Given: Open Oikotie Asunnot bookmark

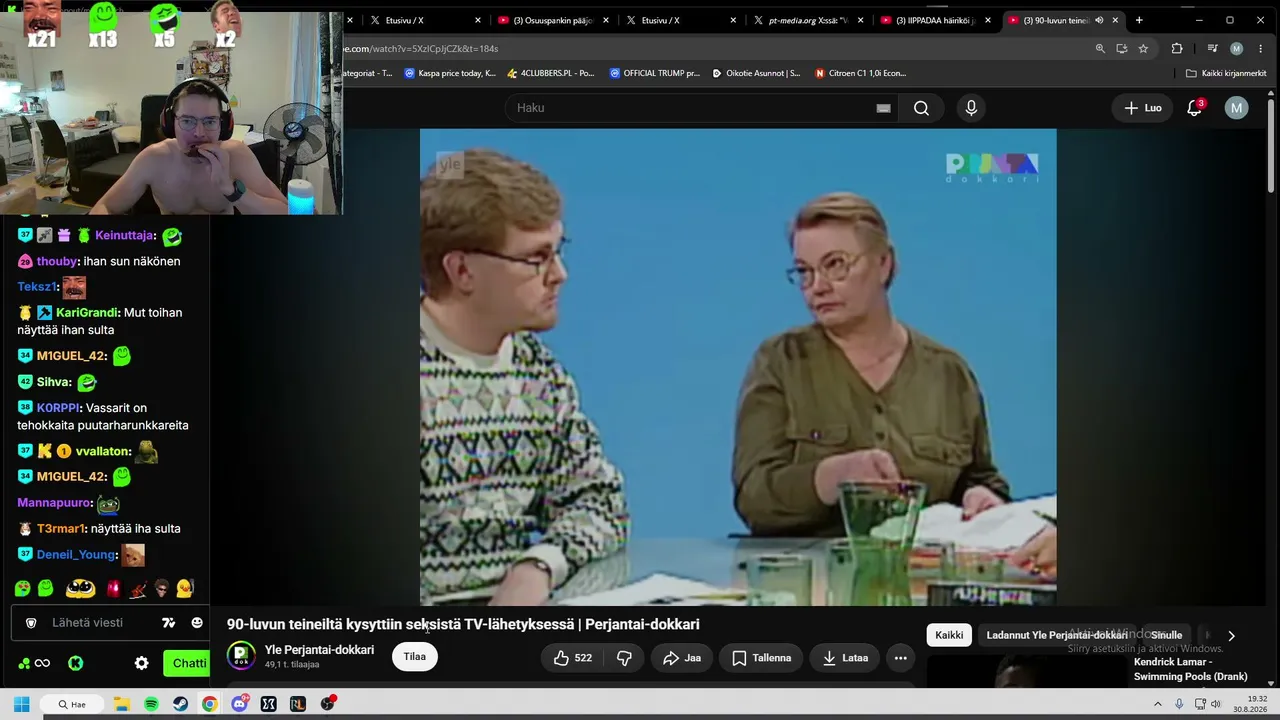Looking at the screenshot, I should 756,73.
